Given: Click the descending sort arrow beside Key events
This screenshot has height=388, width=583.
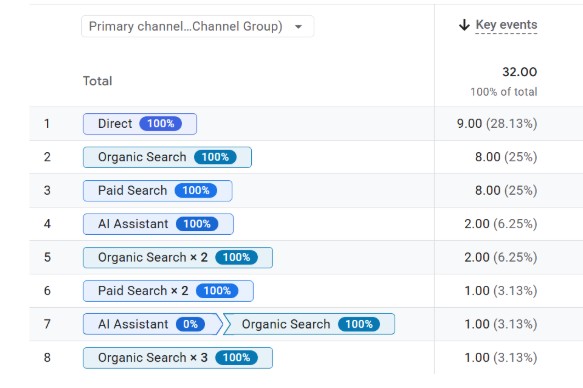Looking at the screenshot, I should point(464,25).
